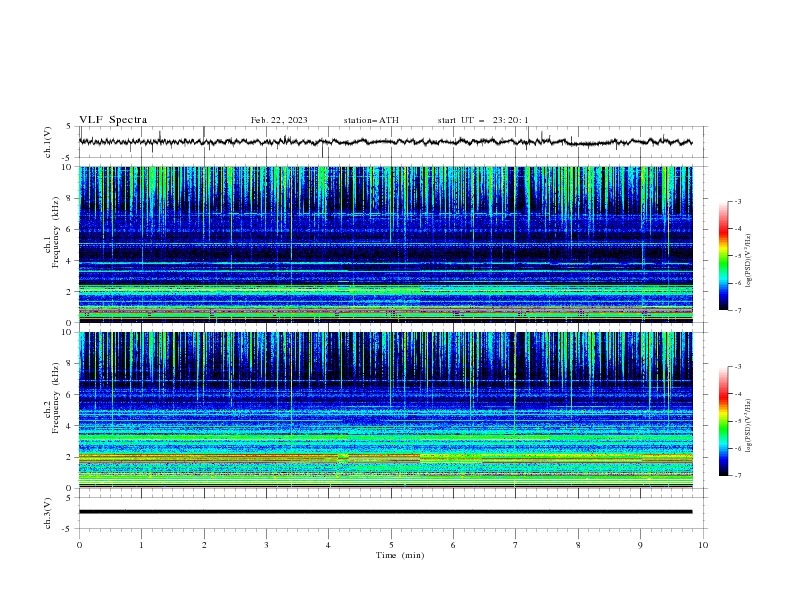This screenshot has height=612, width=792.
Task: Click the ch.2 spectrogram color scale bar
Action: point(723,421)
